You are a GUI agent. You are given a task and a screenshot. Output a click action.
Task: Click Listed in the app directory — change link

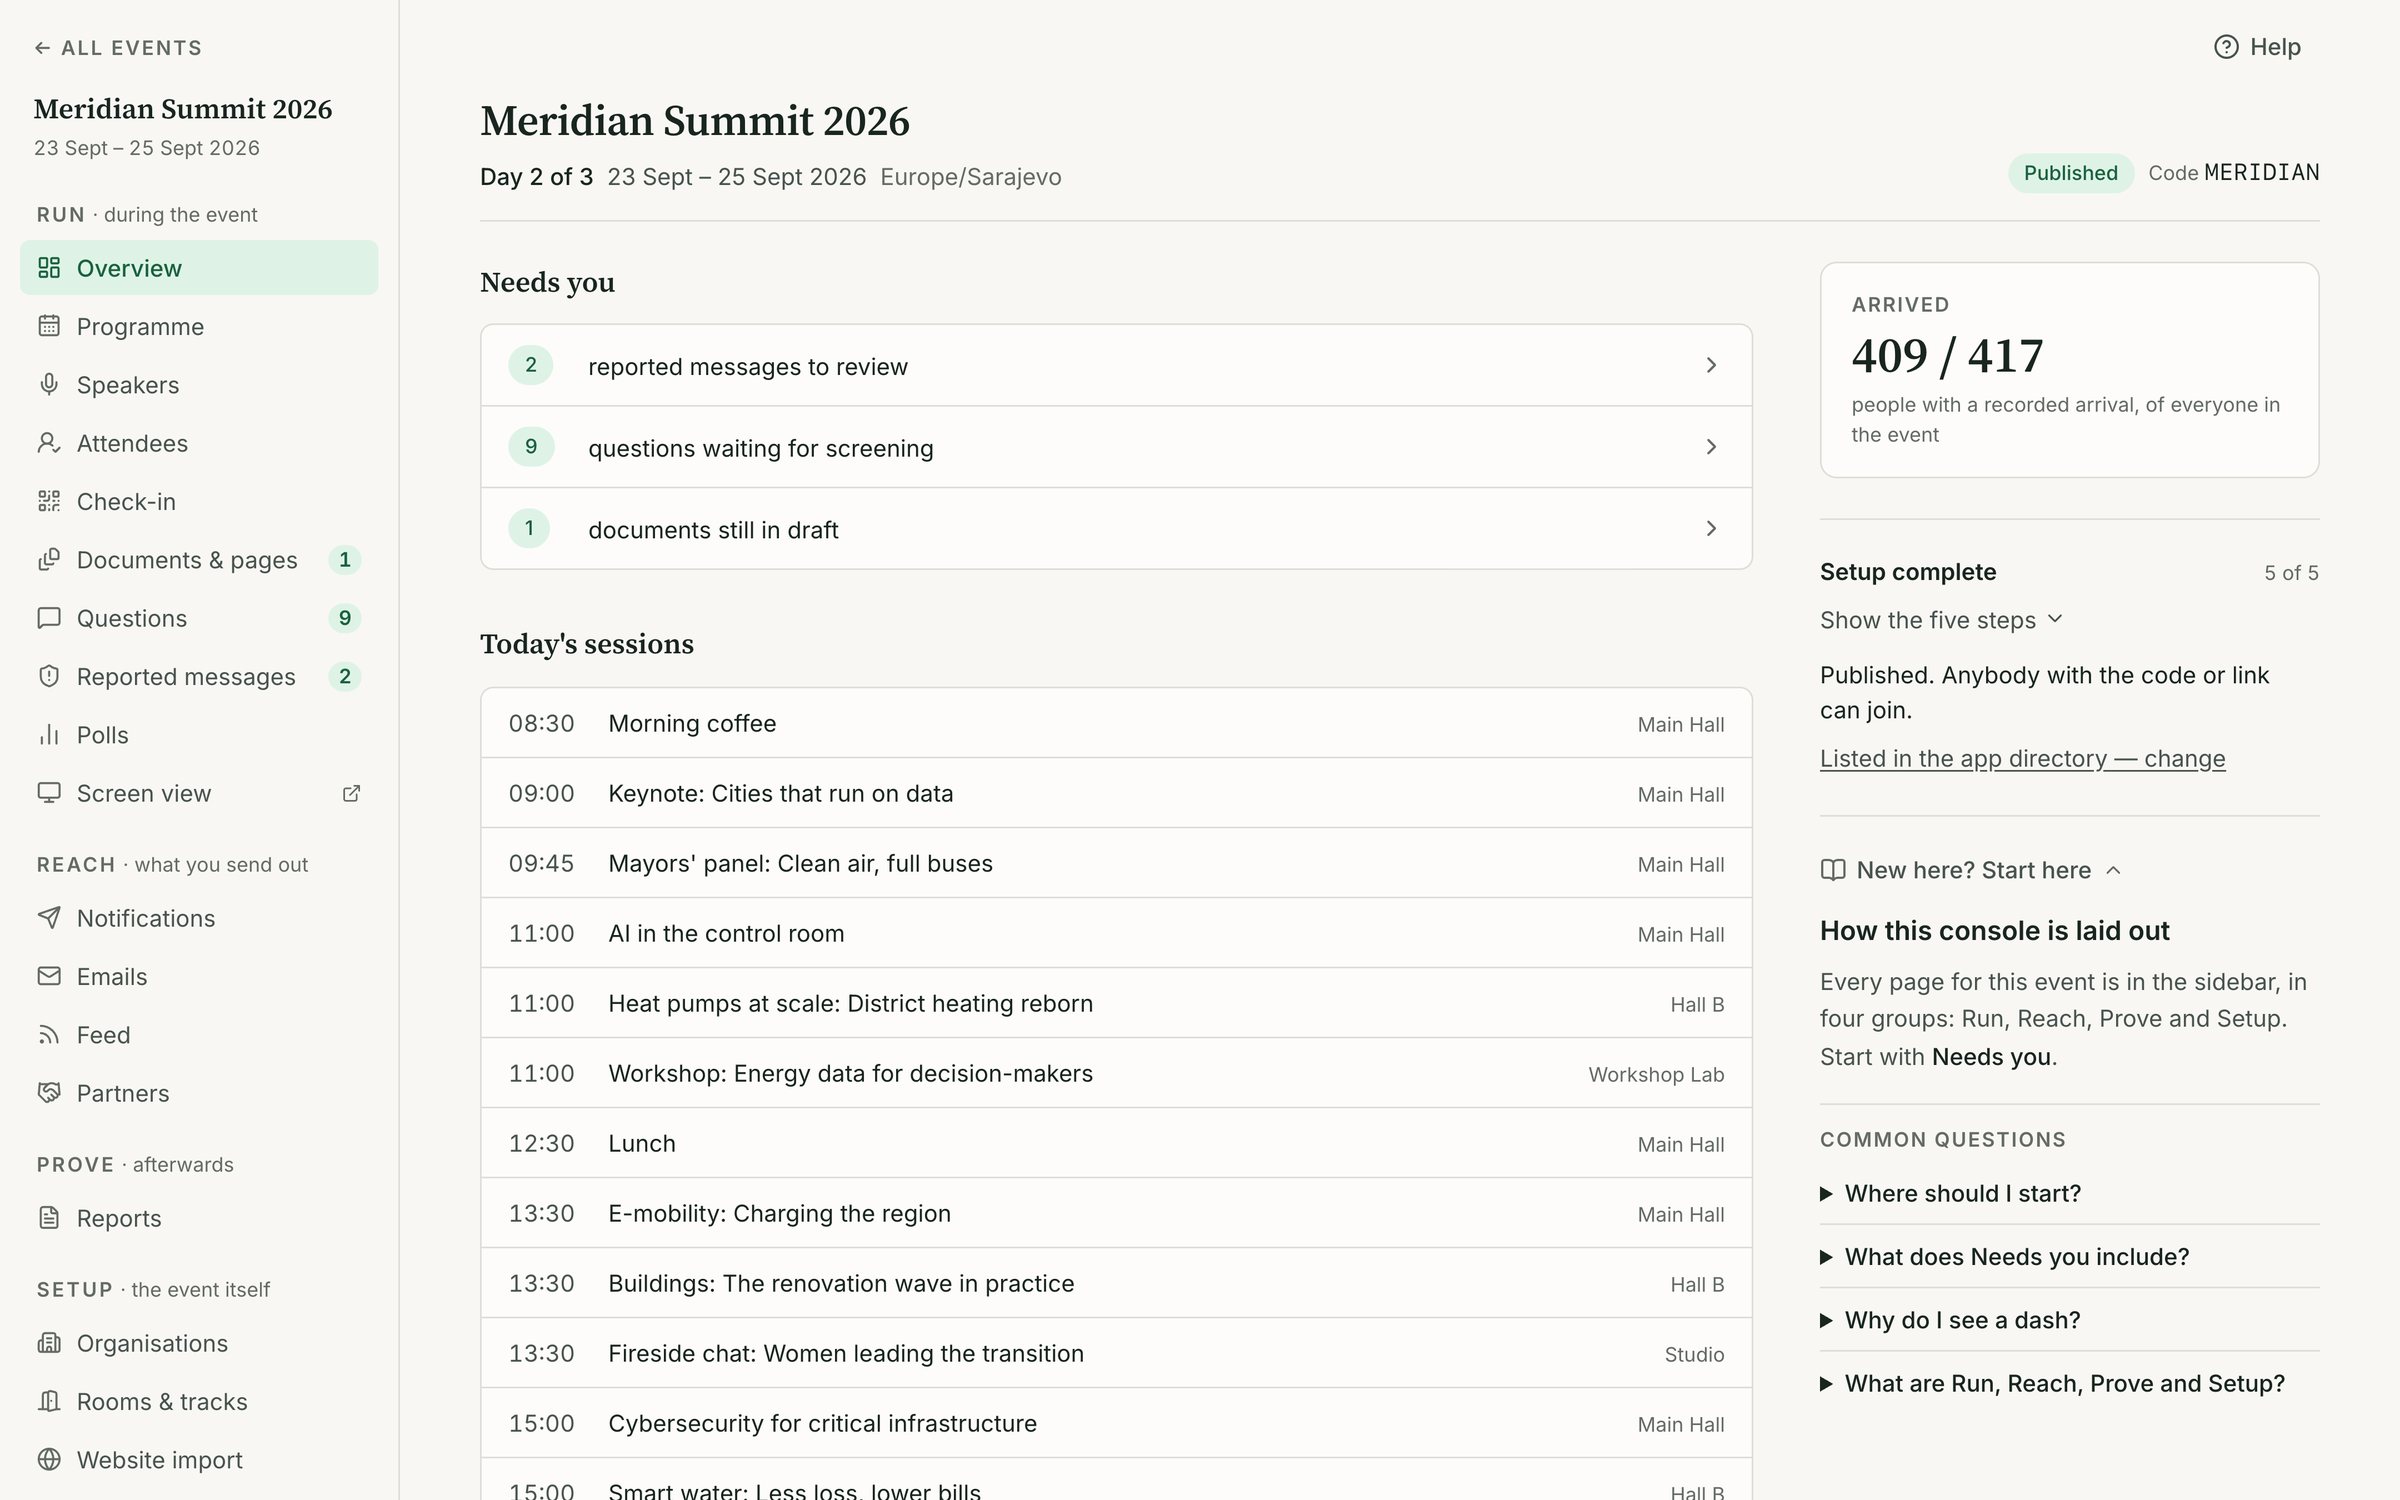point(2022,759)
